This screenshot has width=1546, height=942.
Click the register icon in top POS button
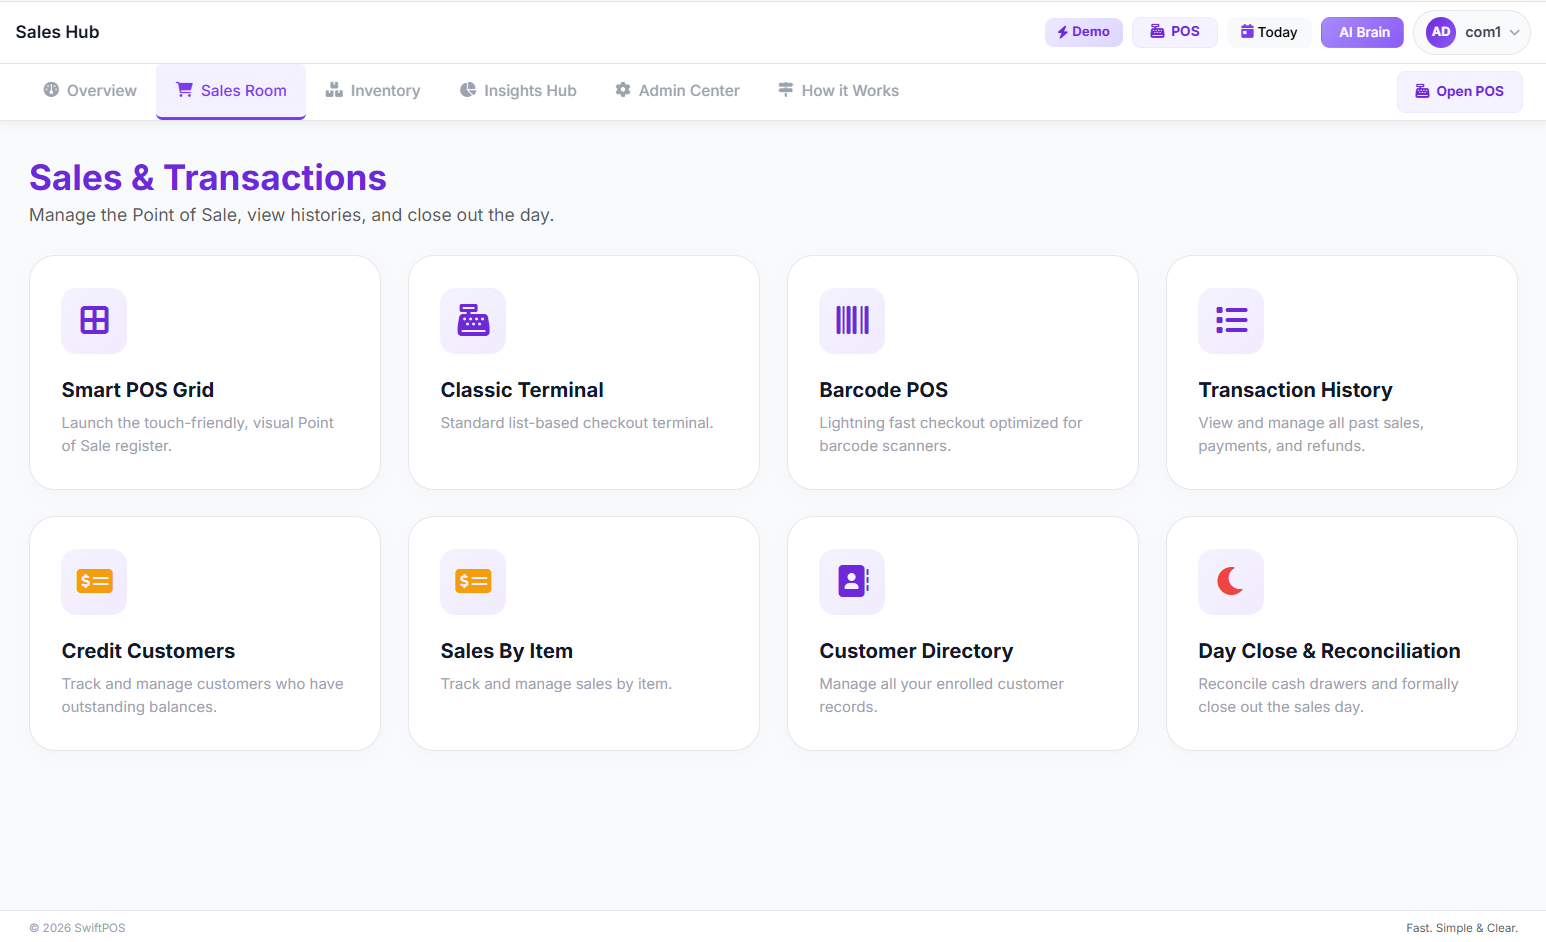[x=1157, y=32]
